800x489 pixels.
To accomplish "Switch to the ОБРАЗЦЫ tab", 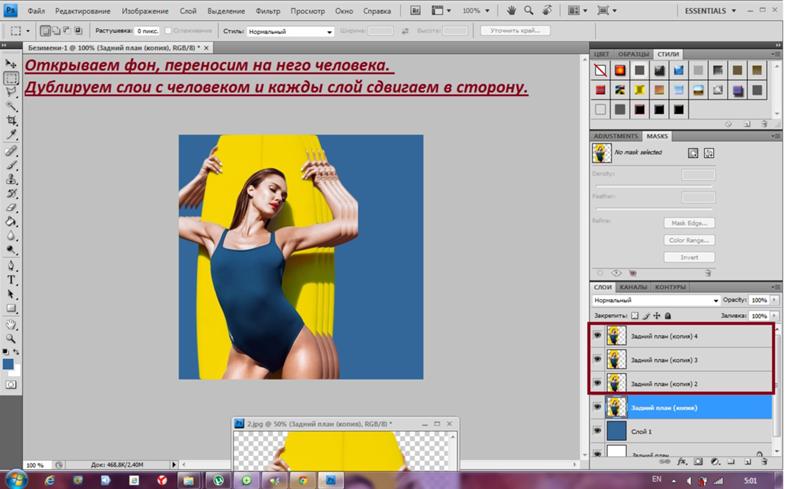I will click(x=633, y=54).
